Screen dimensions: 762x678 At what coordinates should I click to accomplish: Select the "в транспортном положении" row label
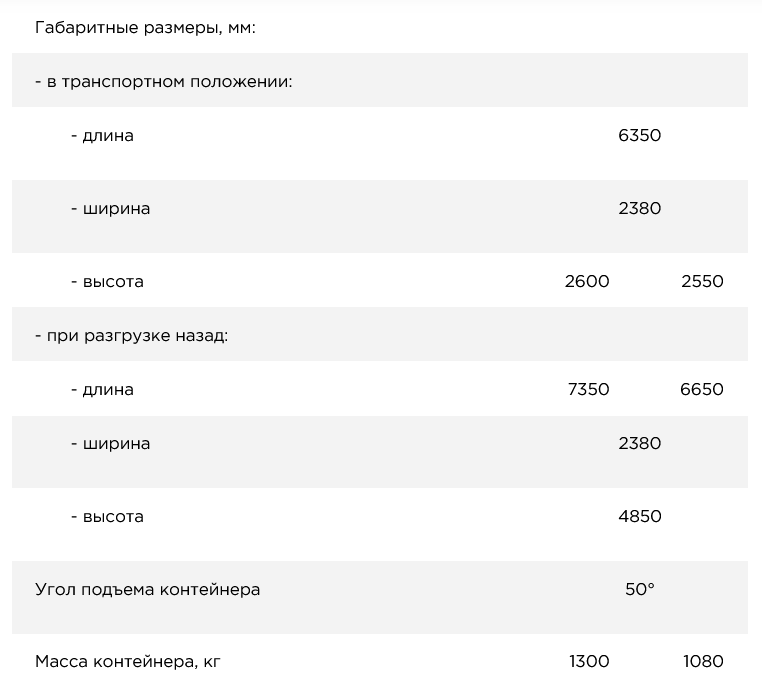click(164, 81)
